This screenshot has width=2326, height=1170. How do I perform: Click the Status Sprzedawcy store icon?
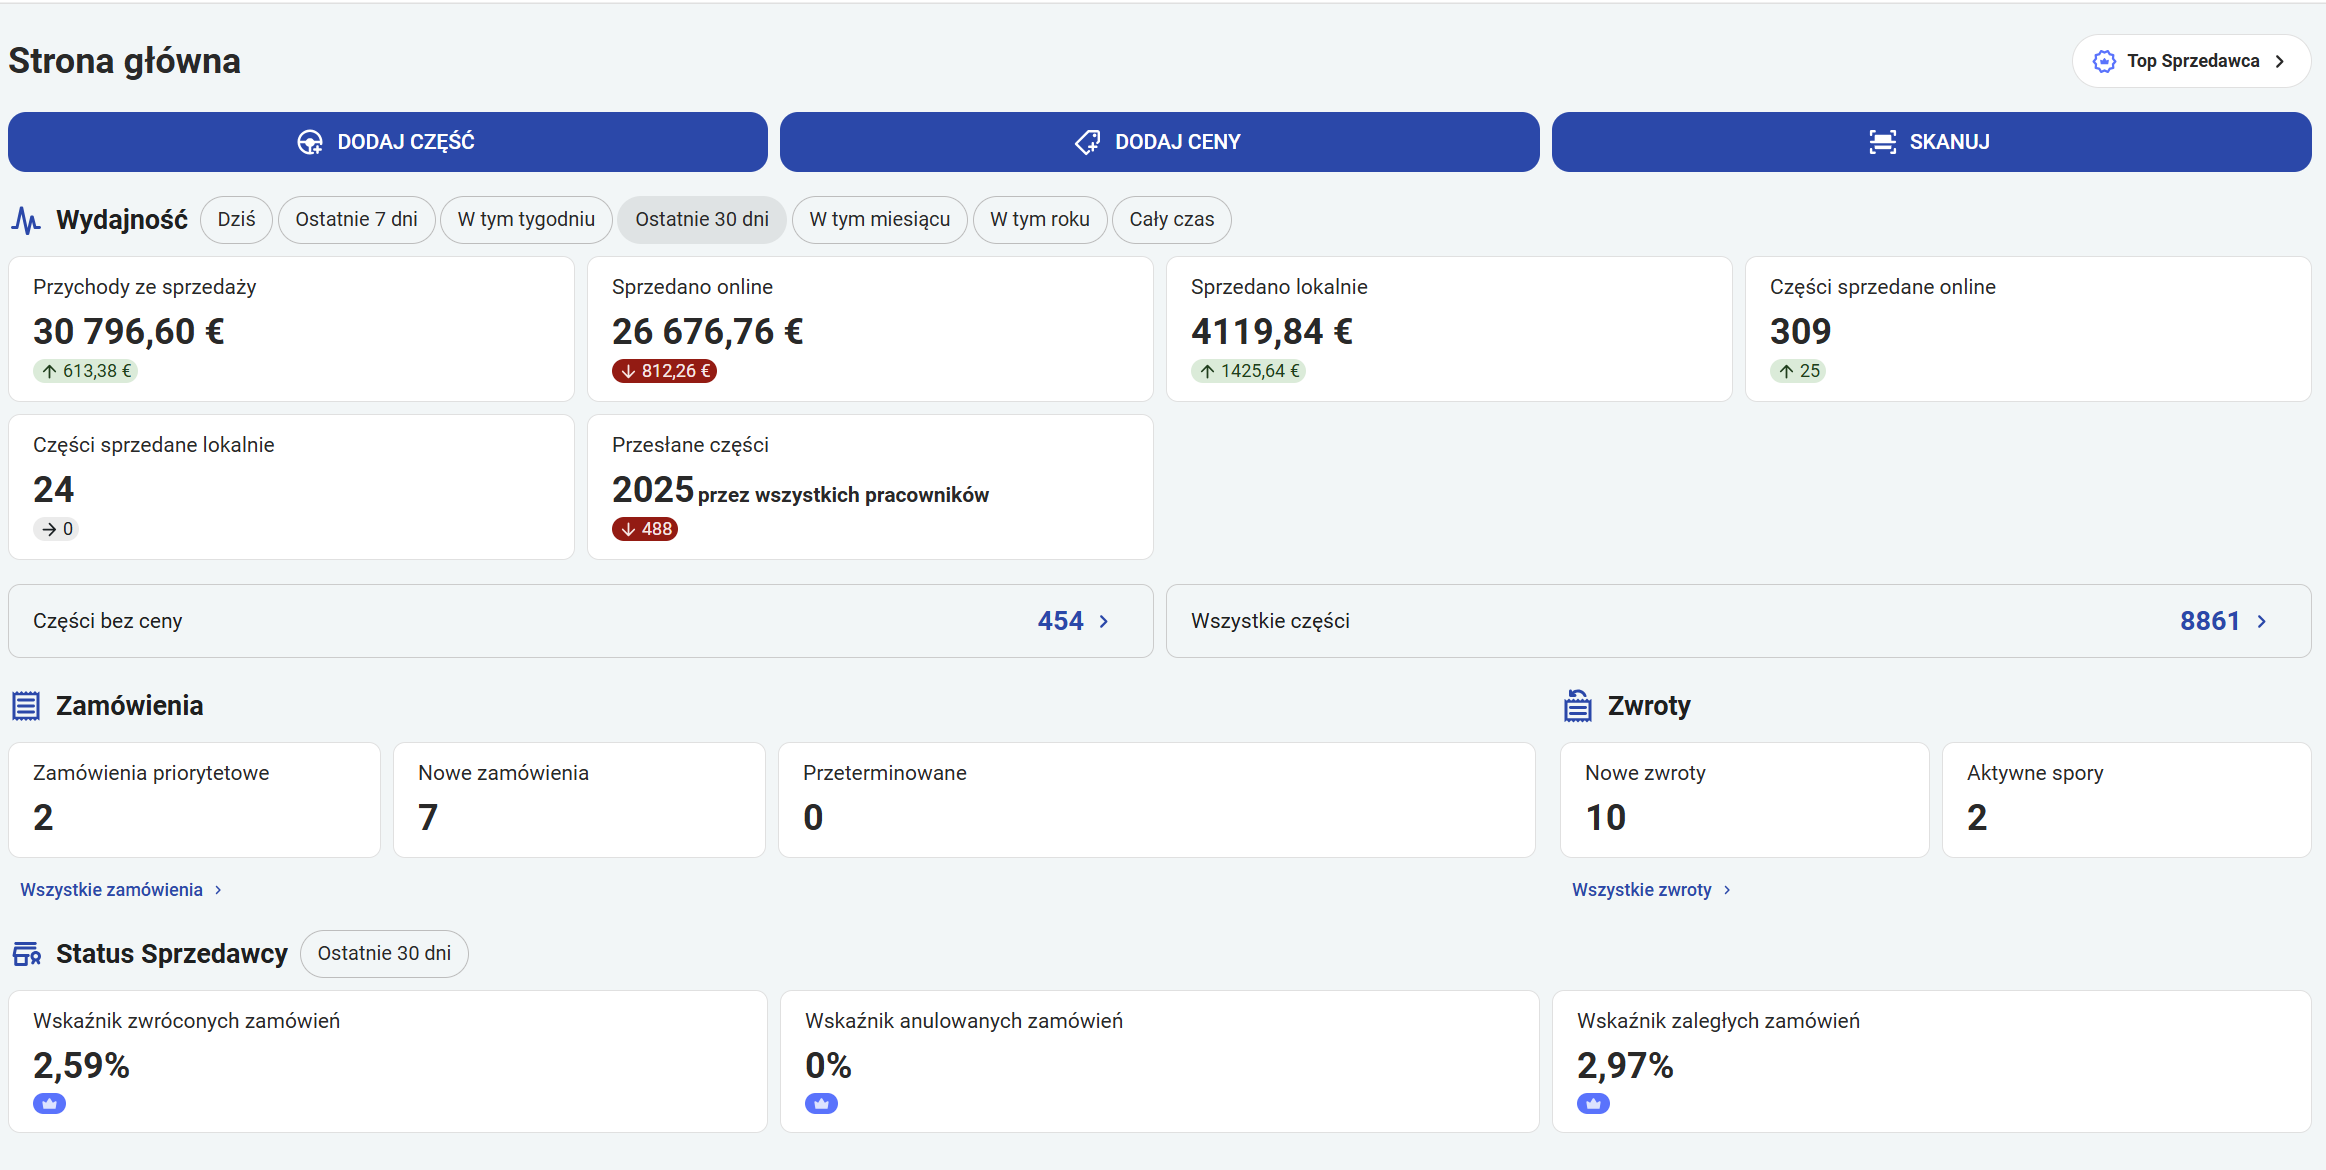coord(26,954)
